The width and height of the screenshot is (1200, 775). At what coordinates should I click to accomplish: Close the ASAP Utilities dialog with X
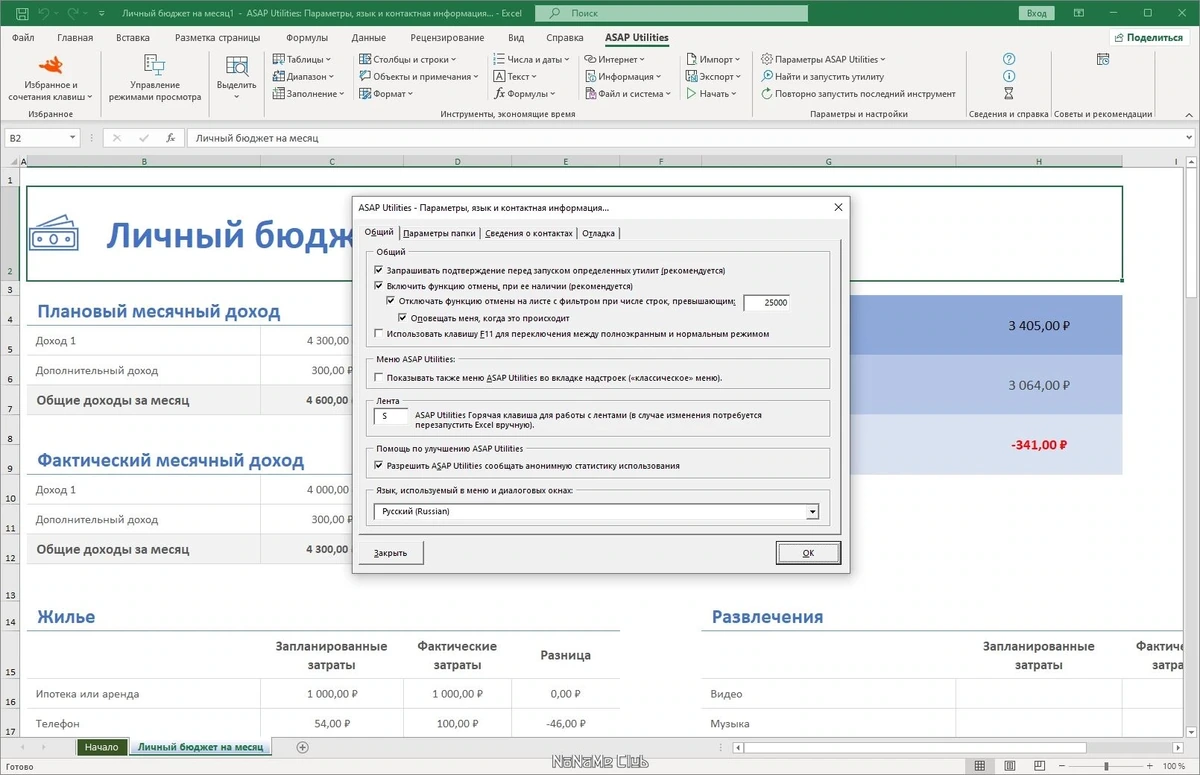(x=838, y=207)
